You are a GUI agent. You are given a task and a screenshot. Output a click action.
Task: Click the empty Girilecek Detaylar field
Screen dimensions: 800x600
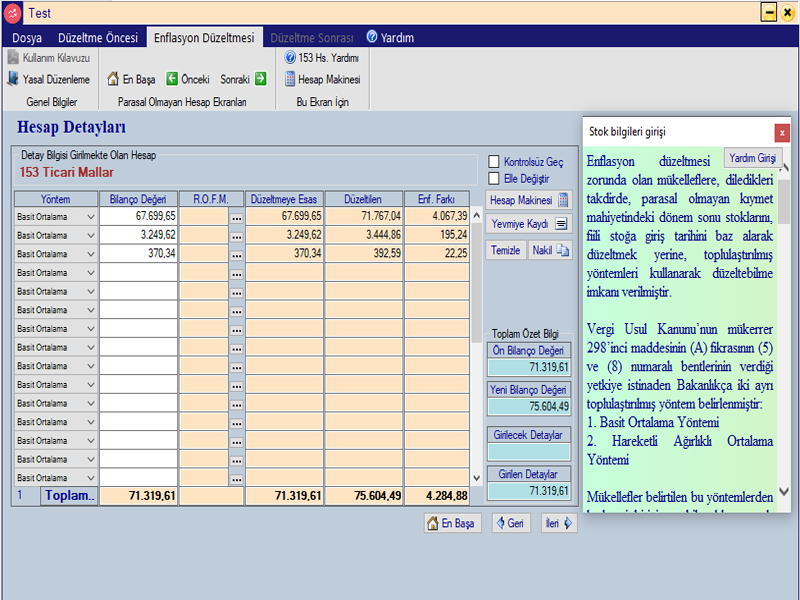click(529, 452)
